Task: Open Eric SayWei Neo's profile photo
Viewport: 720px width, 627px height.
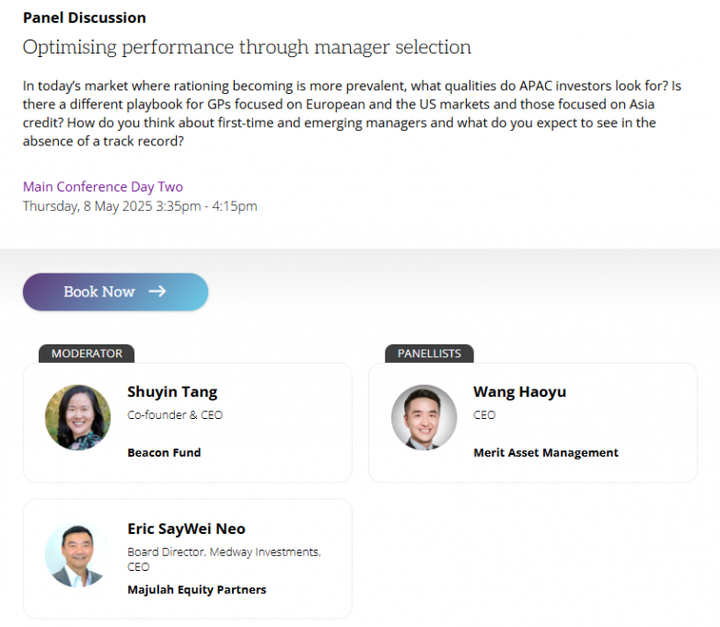Action: click(x=78, y=554)
